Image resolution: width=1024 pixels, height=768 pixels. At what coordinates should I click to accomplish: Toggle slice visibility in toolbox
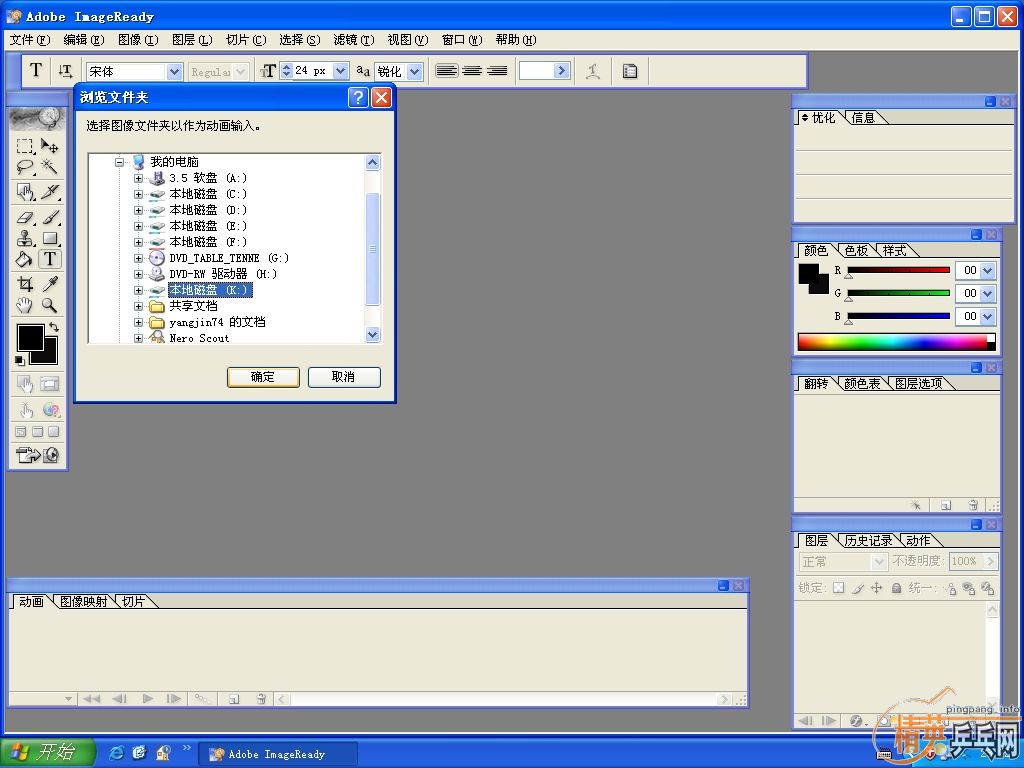point(50,384)
